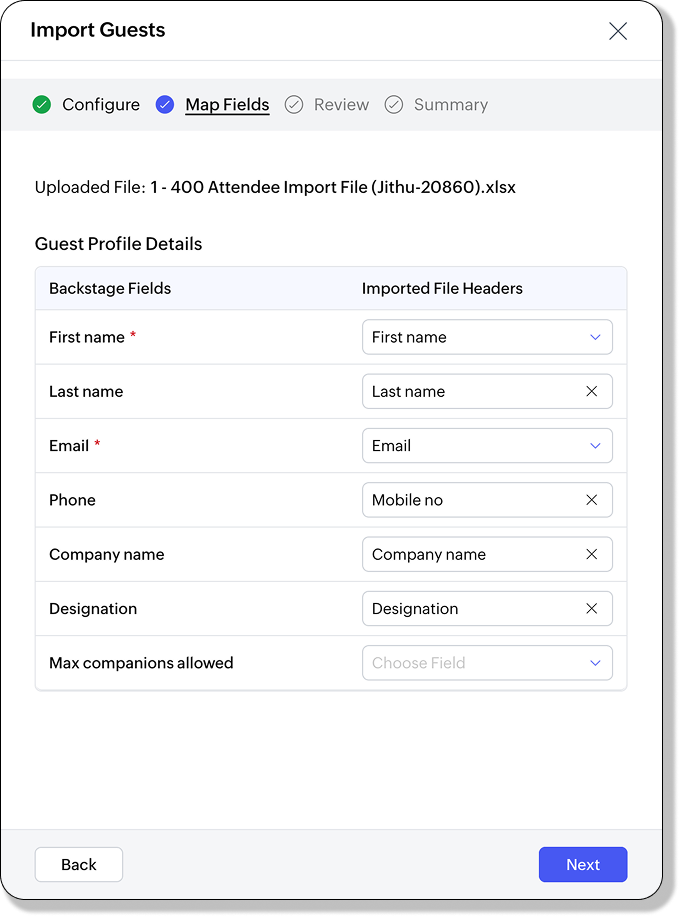Click the blue Map Fields step checkmark
This screenshot has width=679, height=916.
[x=165, y=104]
